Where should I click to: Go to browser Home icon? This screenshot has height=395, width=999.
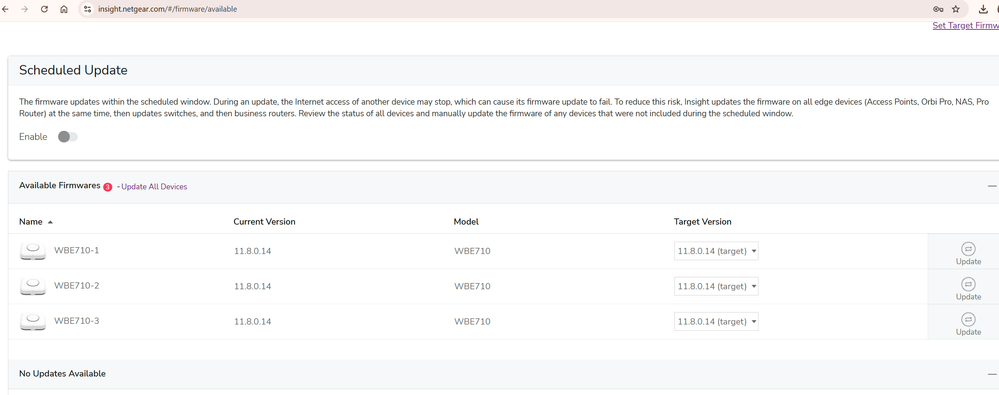64,10
